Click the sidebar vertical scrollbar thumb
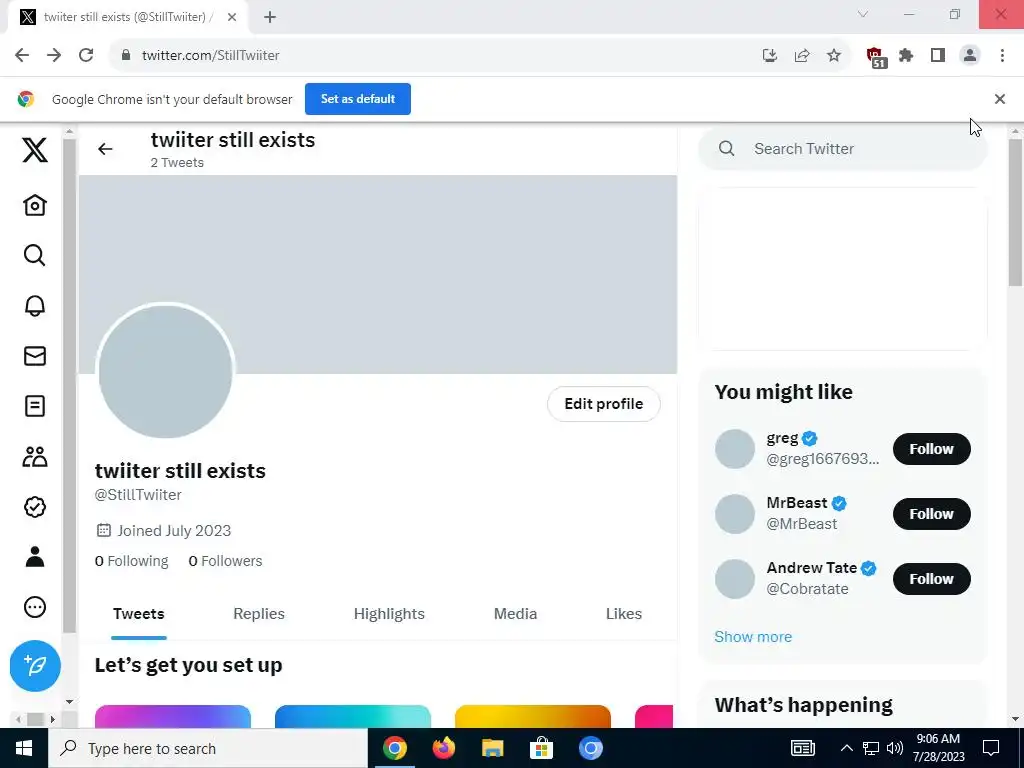Screen dimensions: 1024x768 (x=69, y=385)
